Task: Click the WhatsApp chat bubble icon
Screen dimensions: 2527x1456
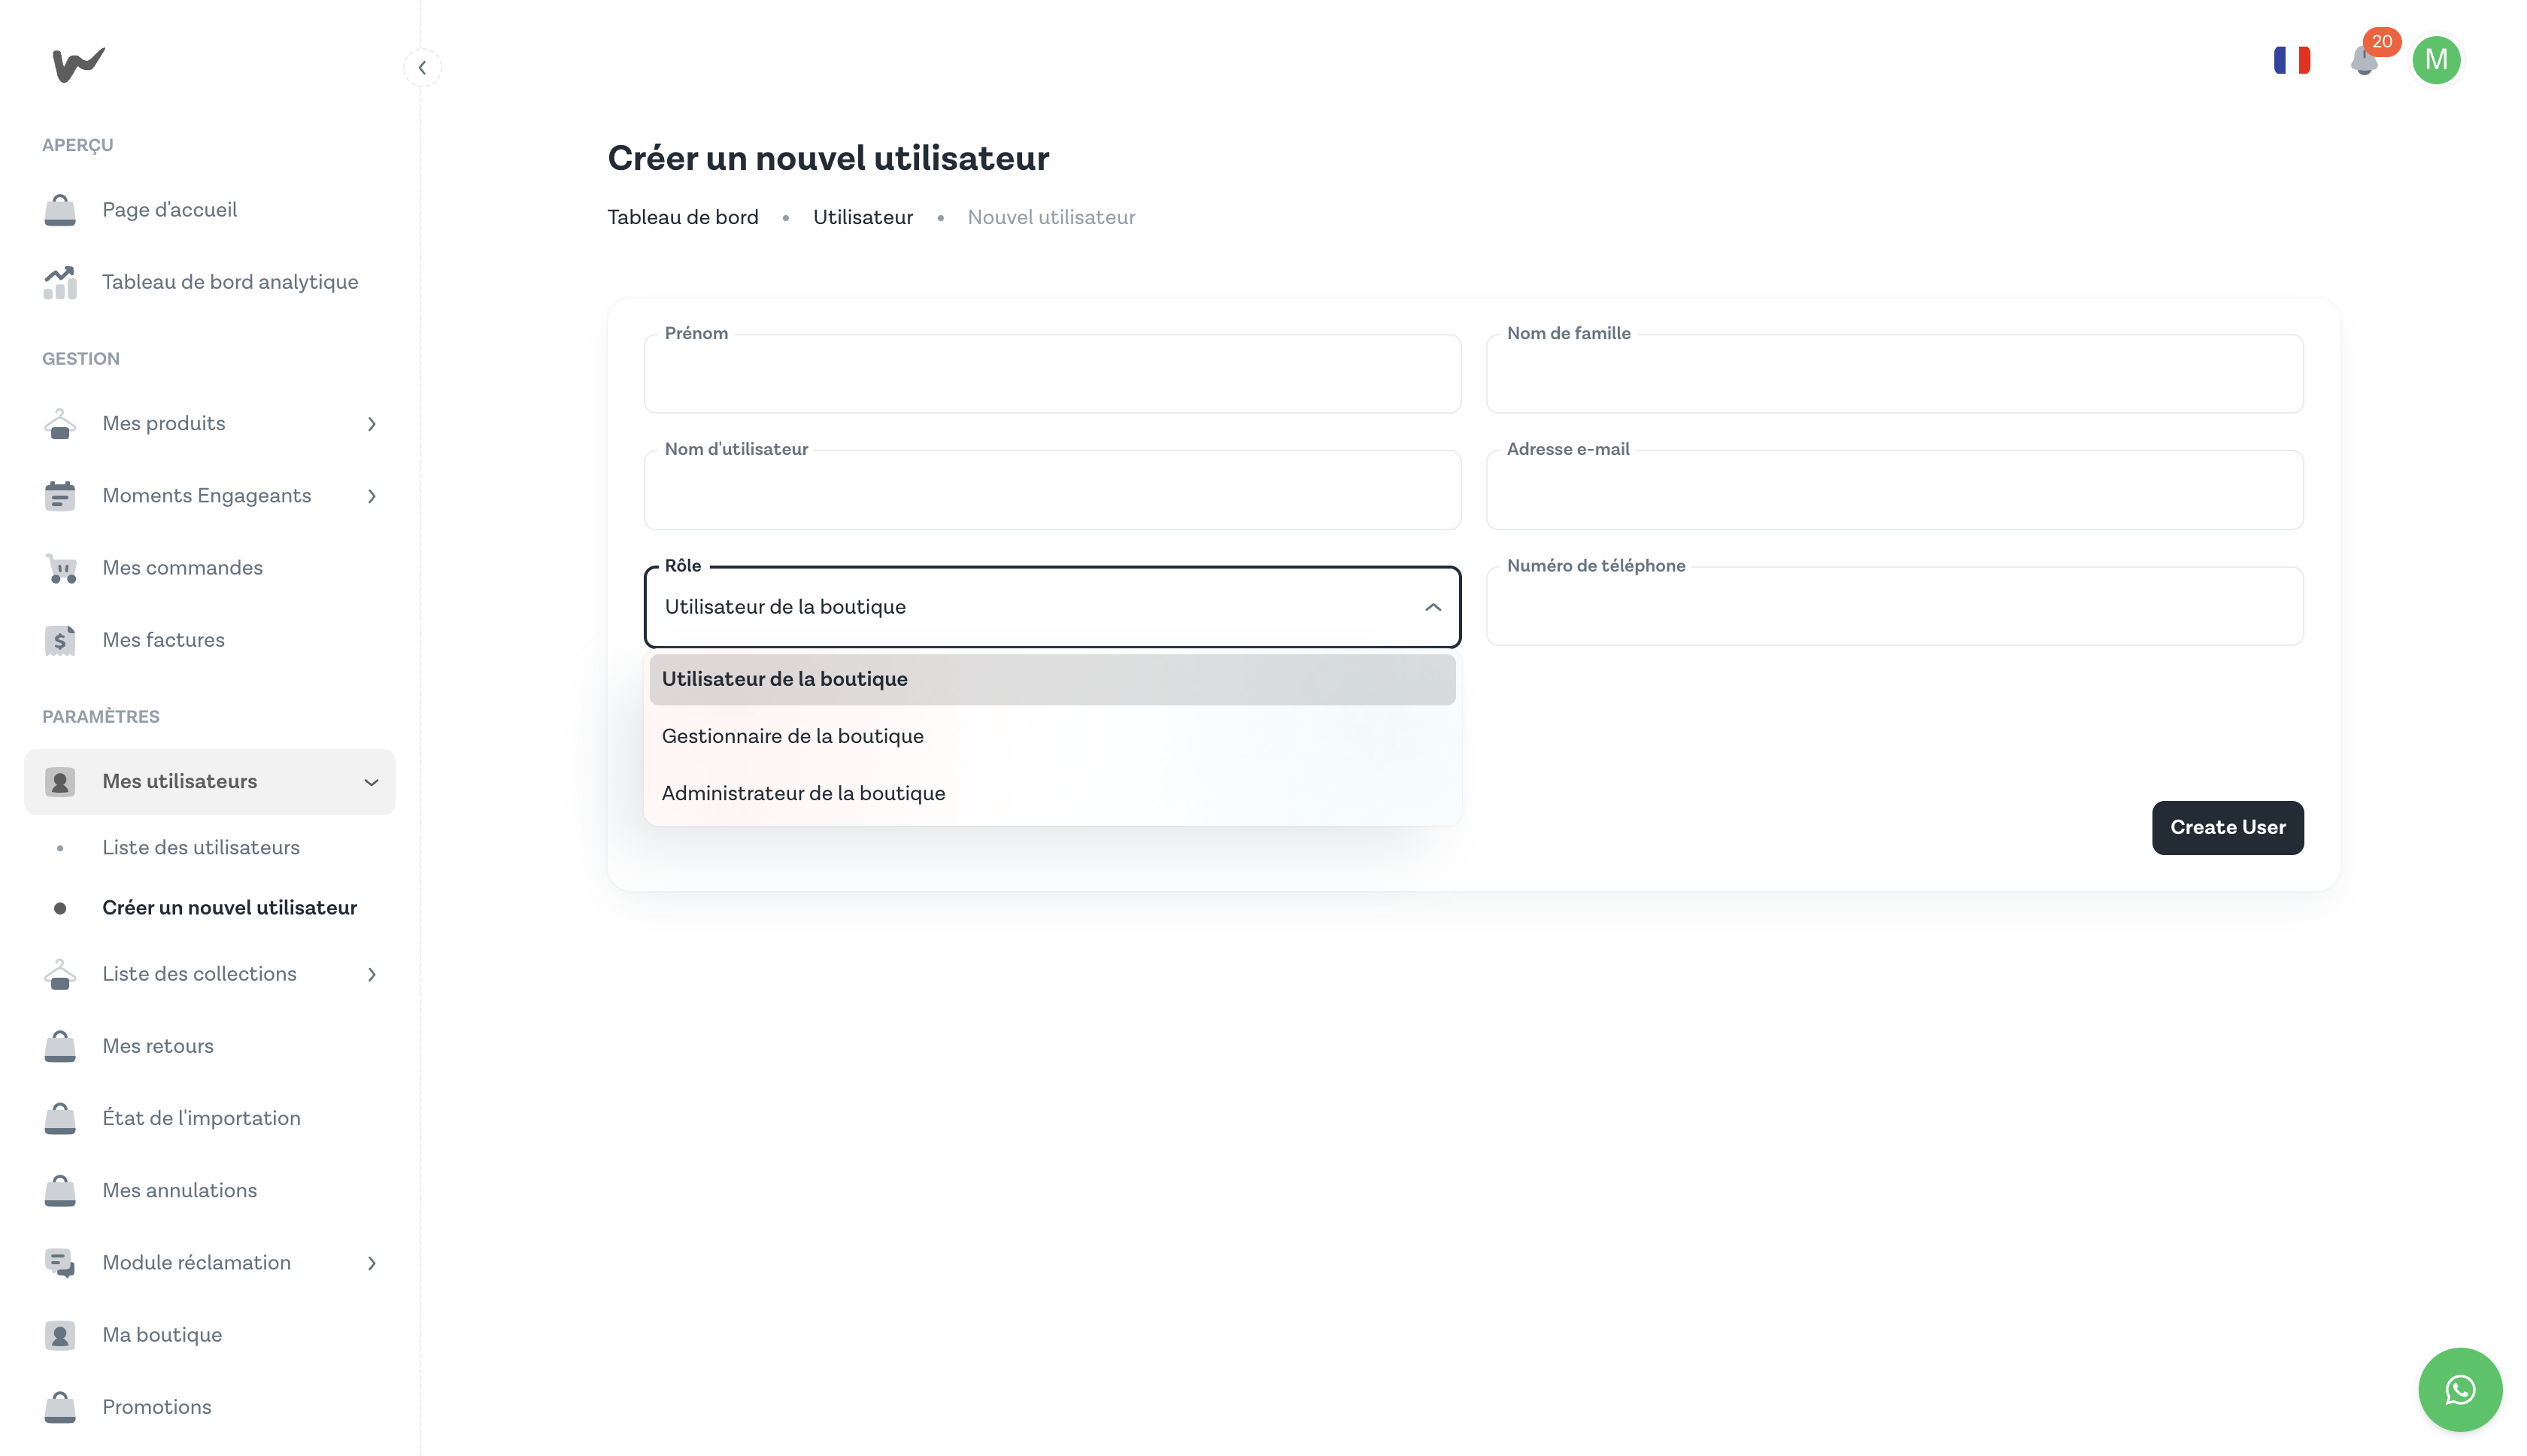Action: (2460, 1389)
